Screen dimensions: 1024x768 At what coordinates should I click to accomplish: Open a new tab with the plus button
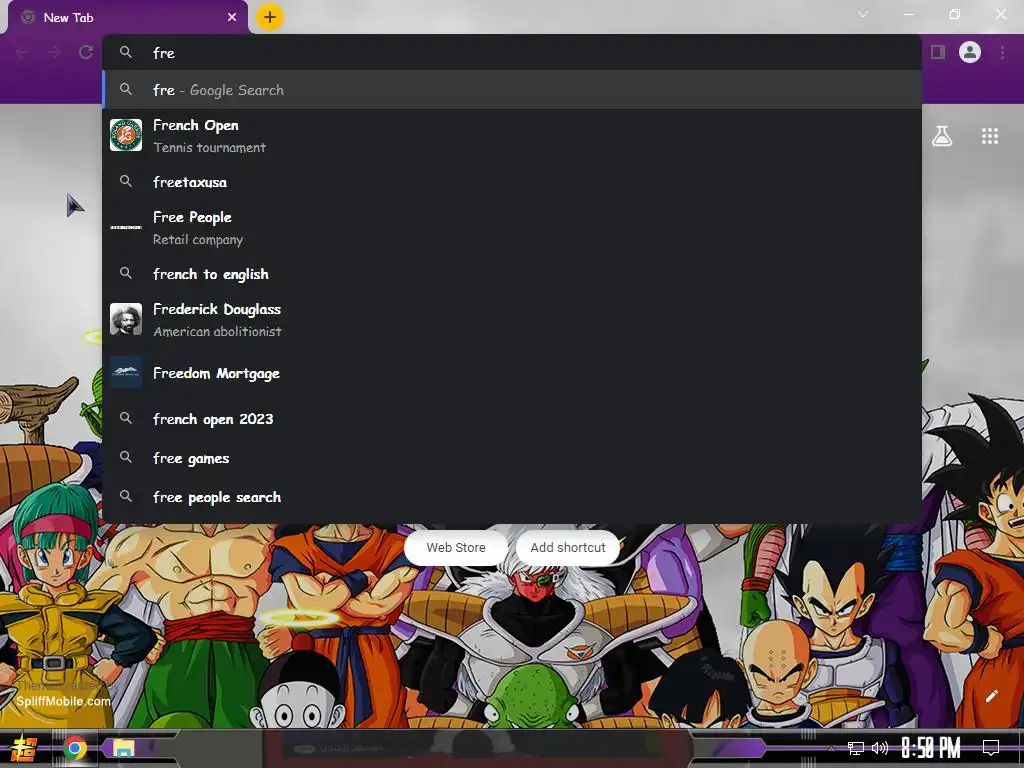tap(270, 17)
